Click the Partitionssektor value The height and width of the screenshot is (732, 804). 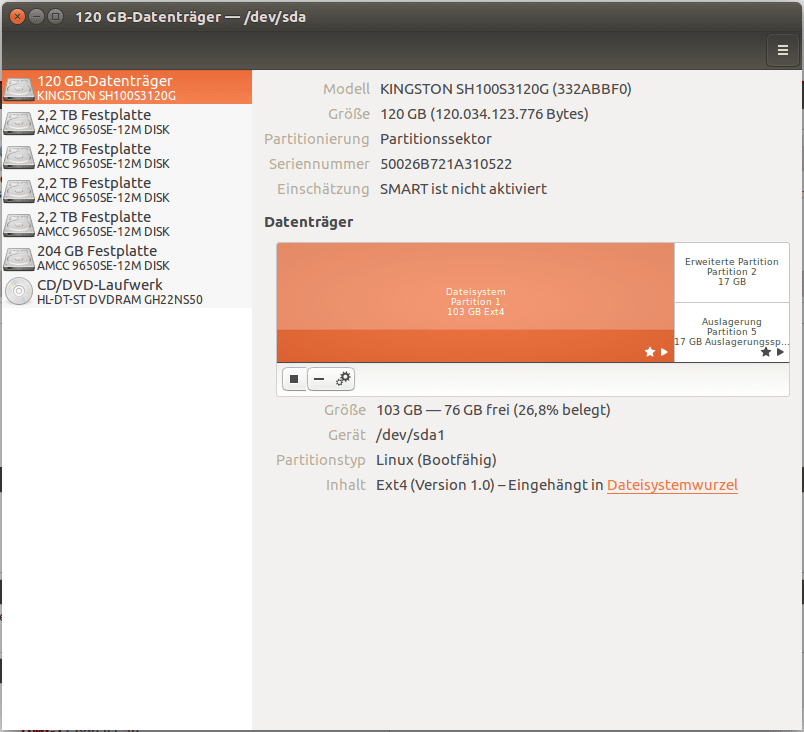pyautogui.click(x=435, y=139)
